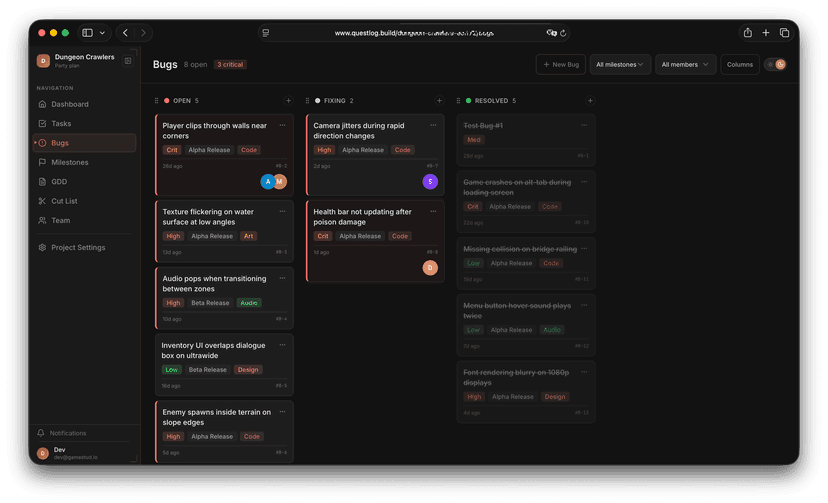Click the 3 critical badge
Viewport: 828px width, 503px height.
230,64
